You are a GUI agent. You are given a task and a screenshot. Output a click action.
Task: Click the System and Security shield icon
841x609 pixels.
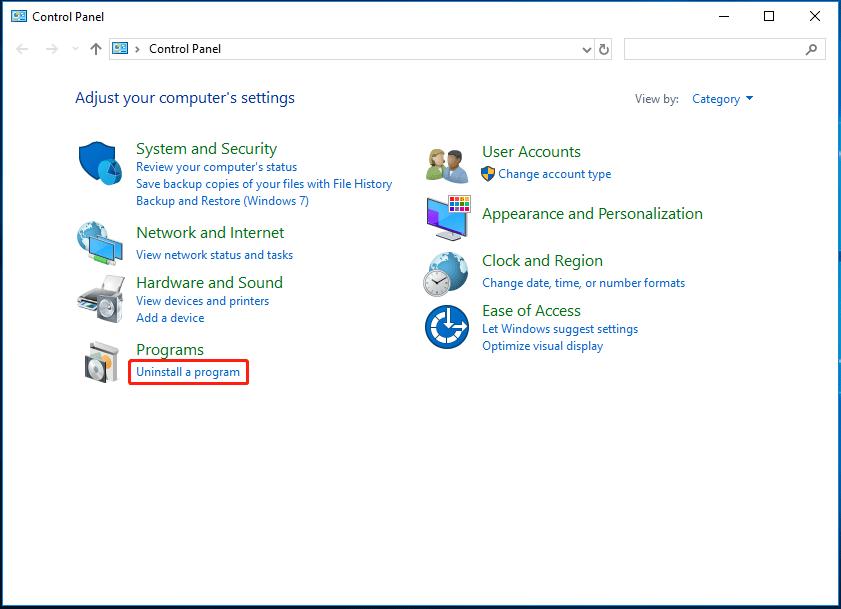(100, 164)
